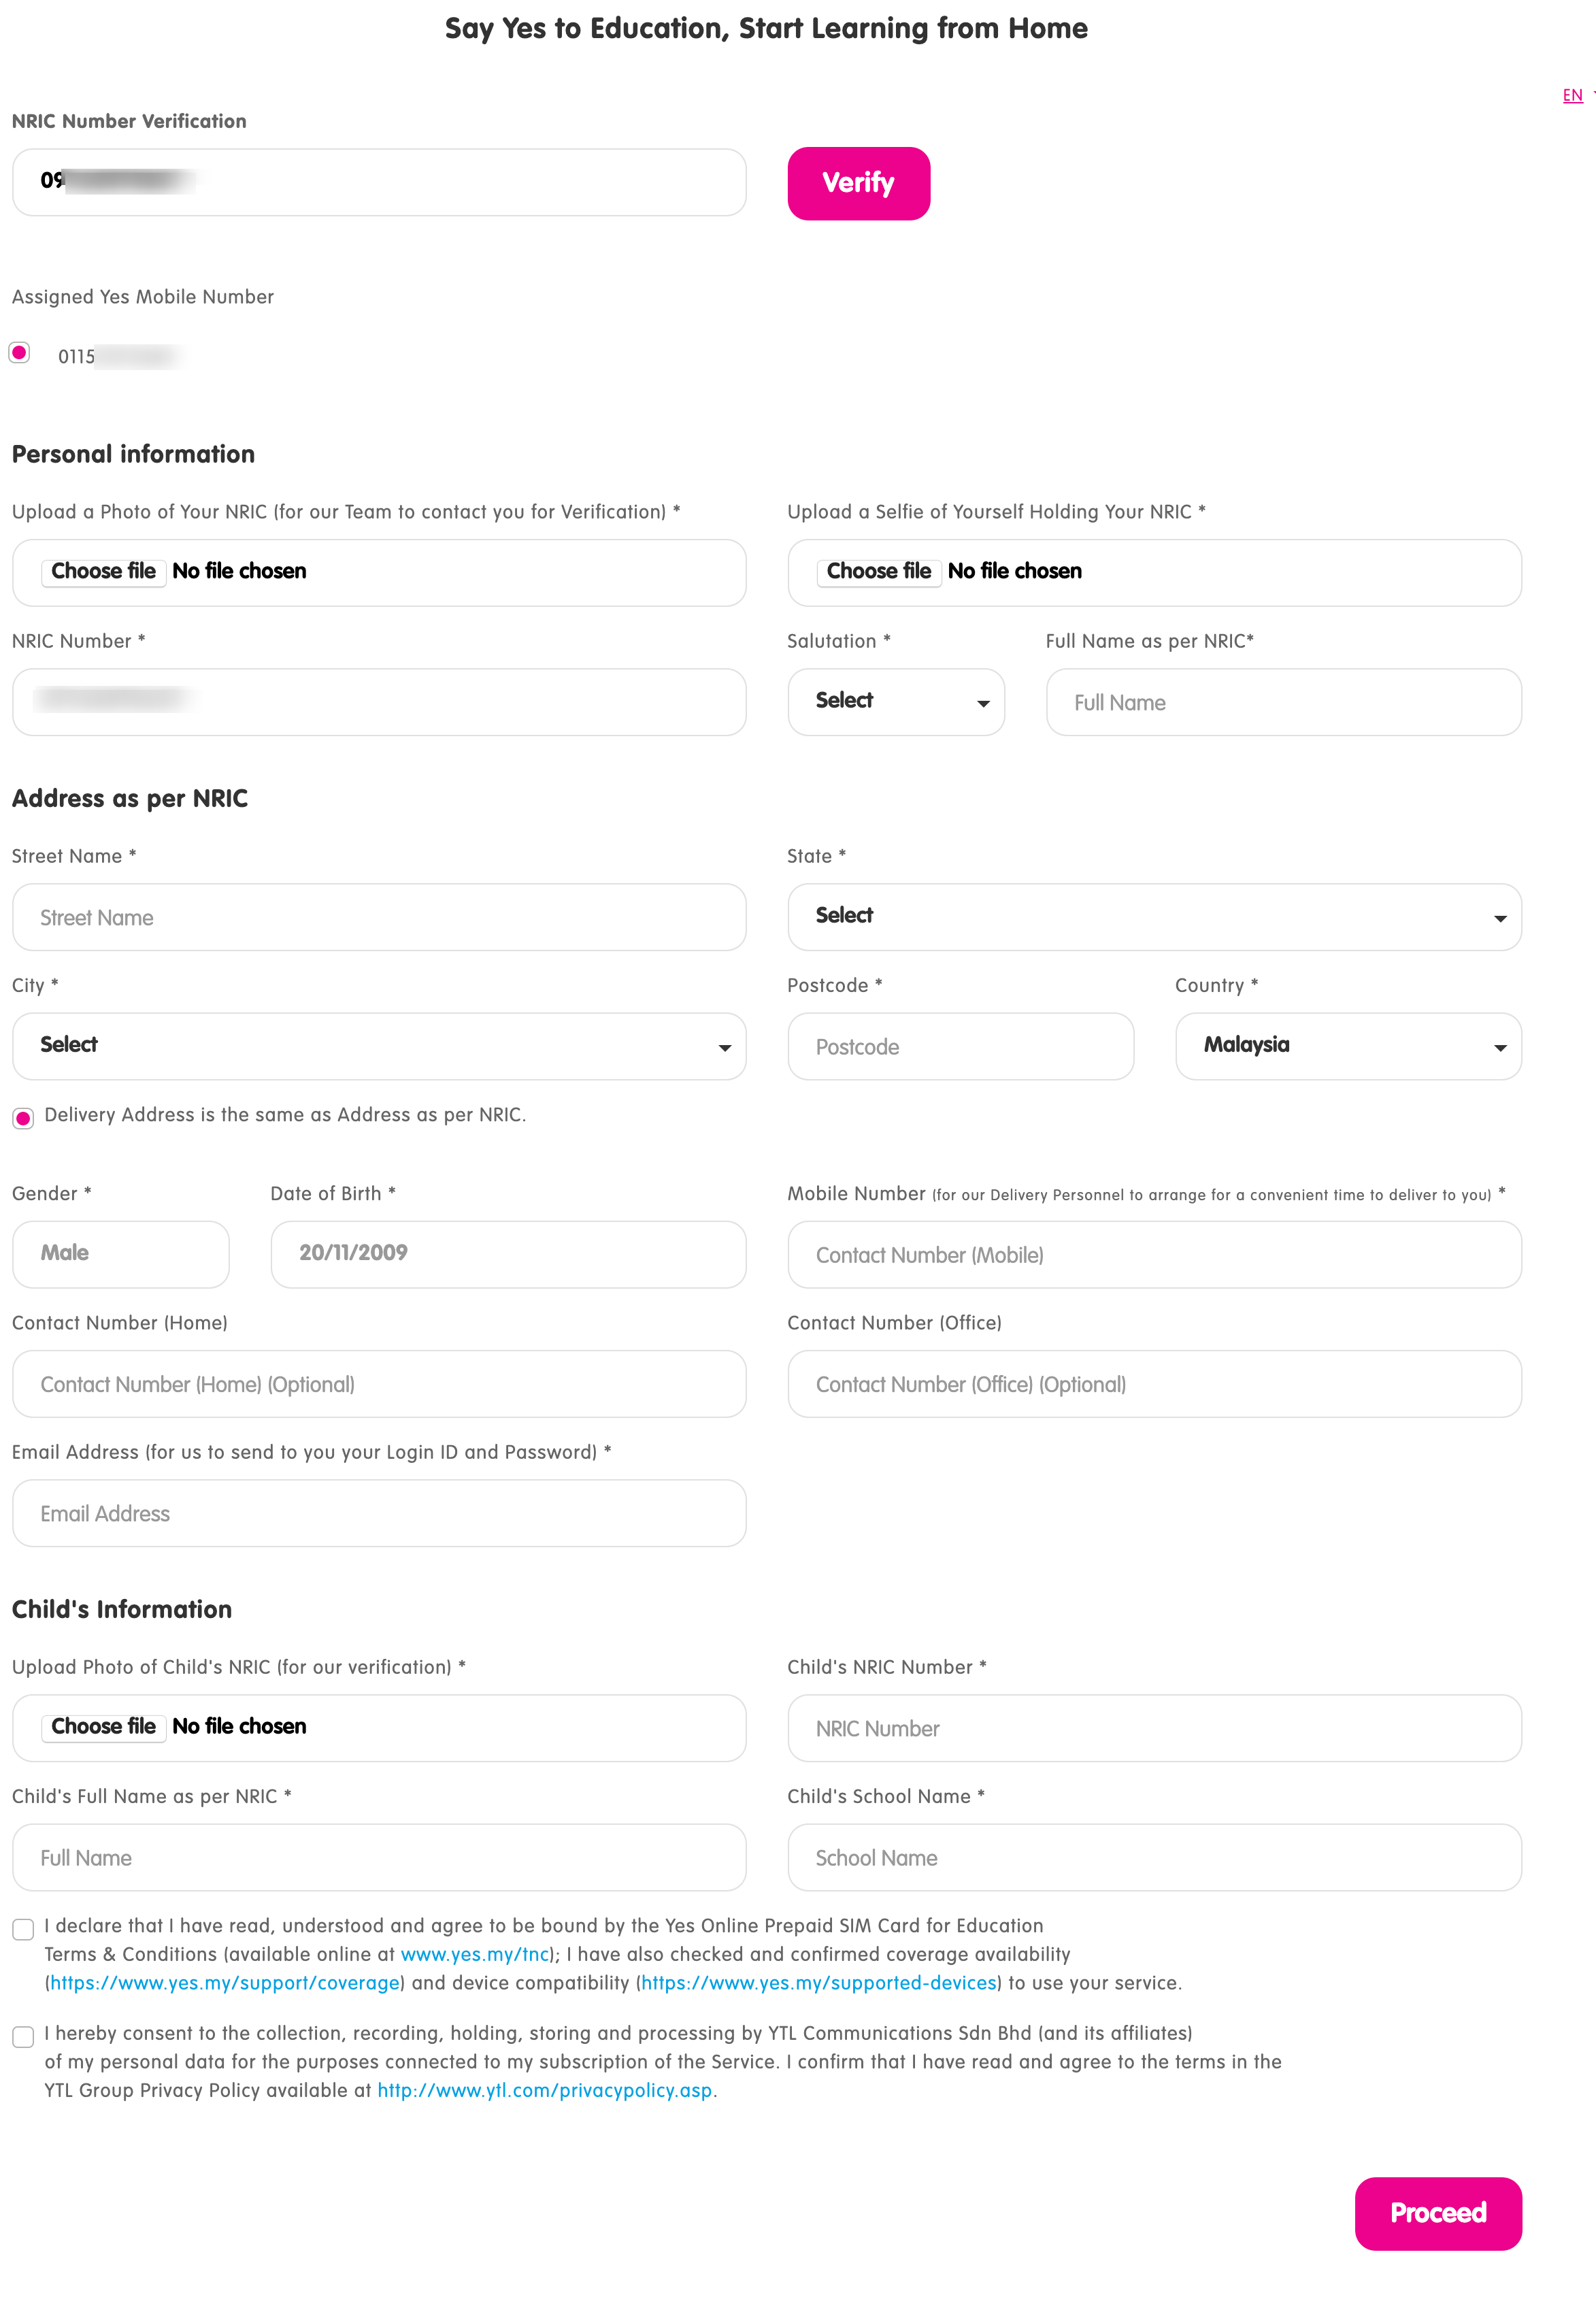Choose file for selfie holding NRIC

click(x=879, y=571)
